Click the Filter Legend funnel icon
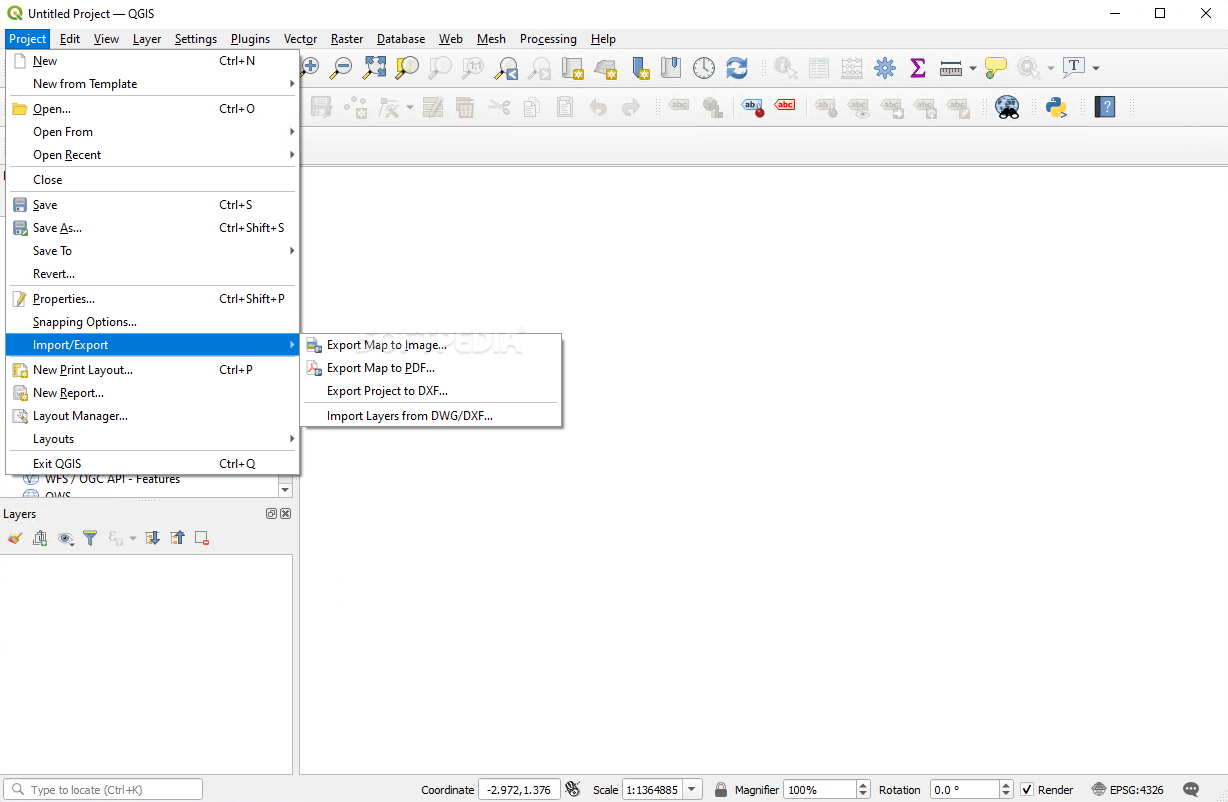Screen dimensions: 1228x802 90,538
